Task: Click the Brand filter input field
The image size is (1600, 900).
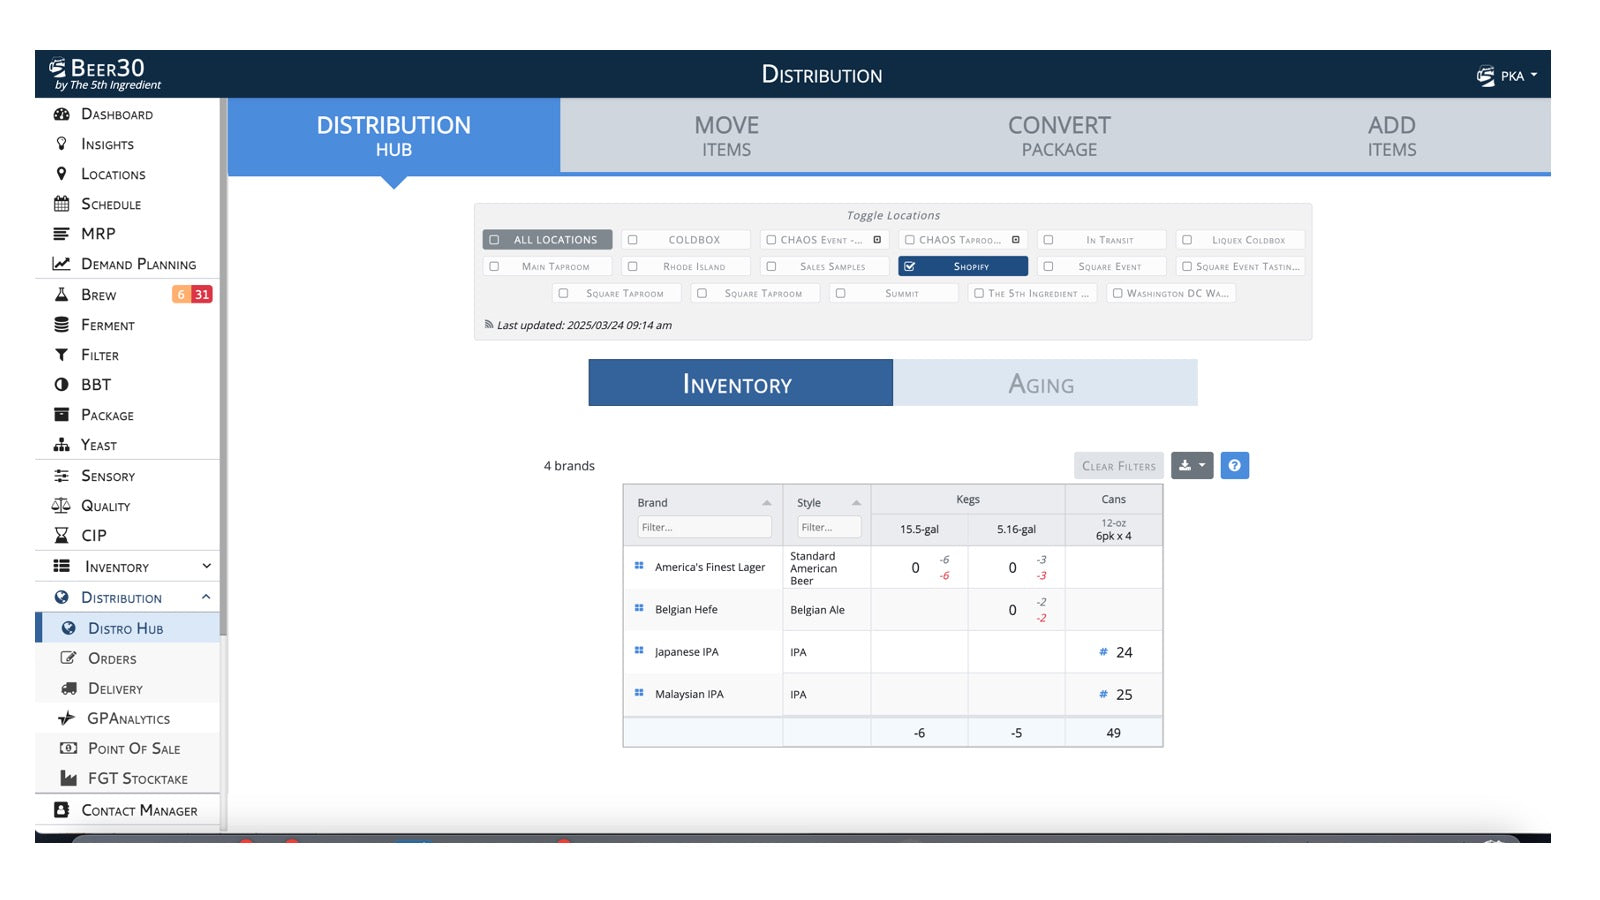Action: point(704,527)
